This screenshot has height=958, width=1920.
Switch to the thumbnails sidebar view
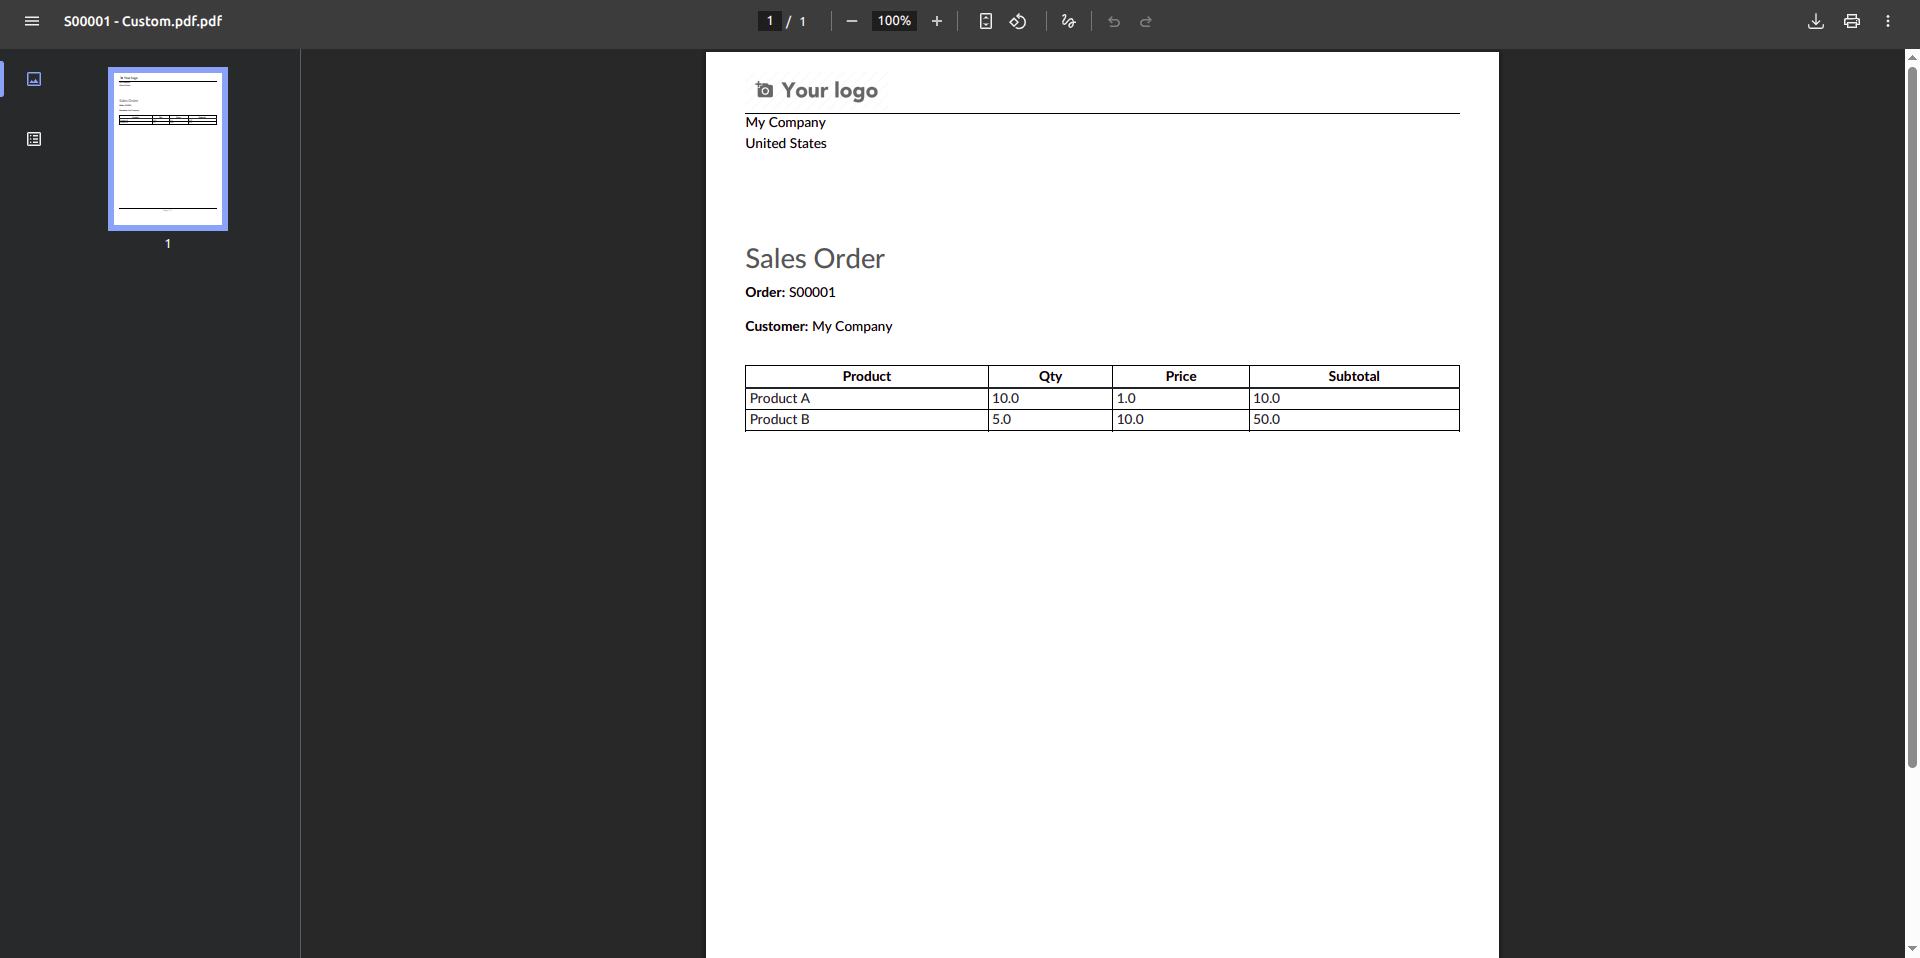pos(34,79)
